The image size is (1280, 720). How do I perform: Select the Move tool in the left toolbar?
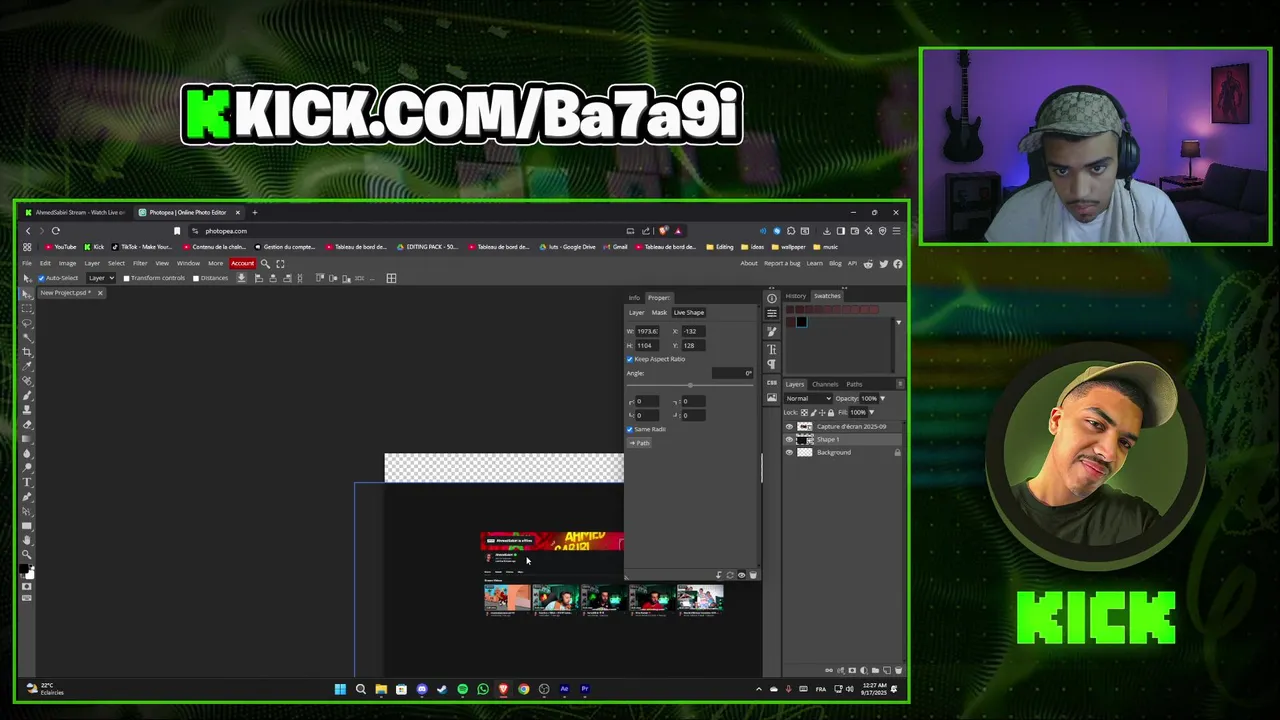pos(27,295)
